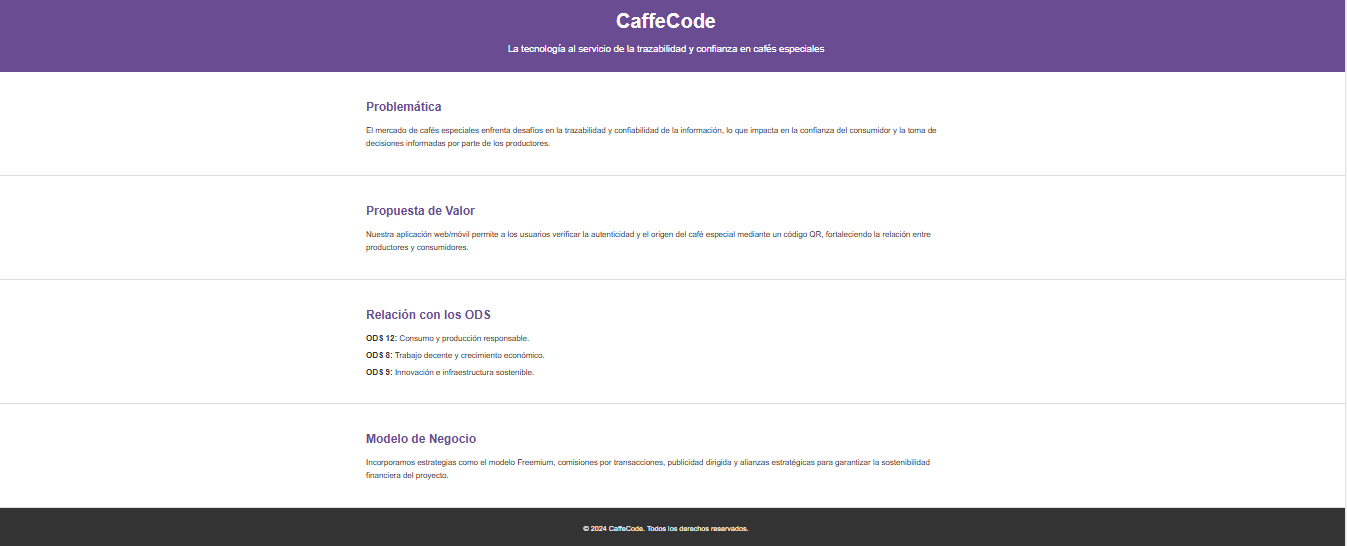This screenshot has width=1347, height=546.
Task: Click the bold ODS 12 label
Action: coord(381,339)
